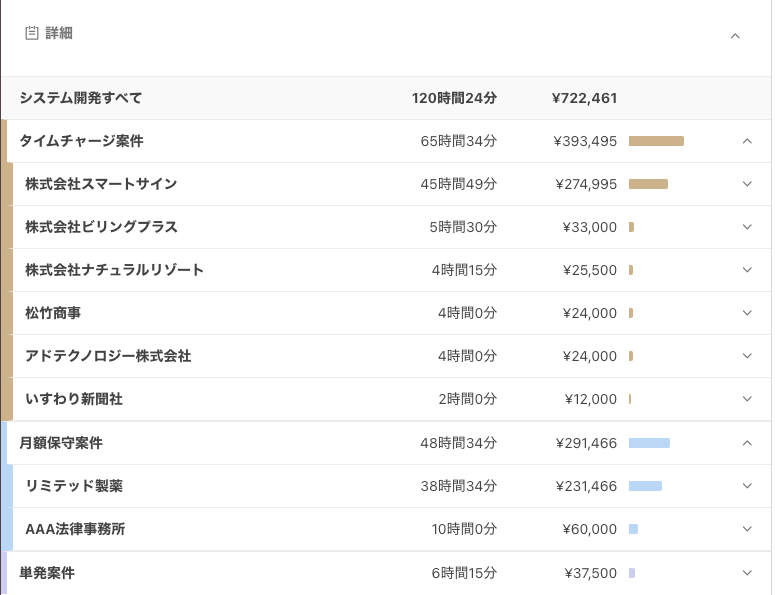Click the tan bar for タイムチャージ案件
775x595 pixels.
656,141
